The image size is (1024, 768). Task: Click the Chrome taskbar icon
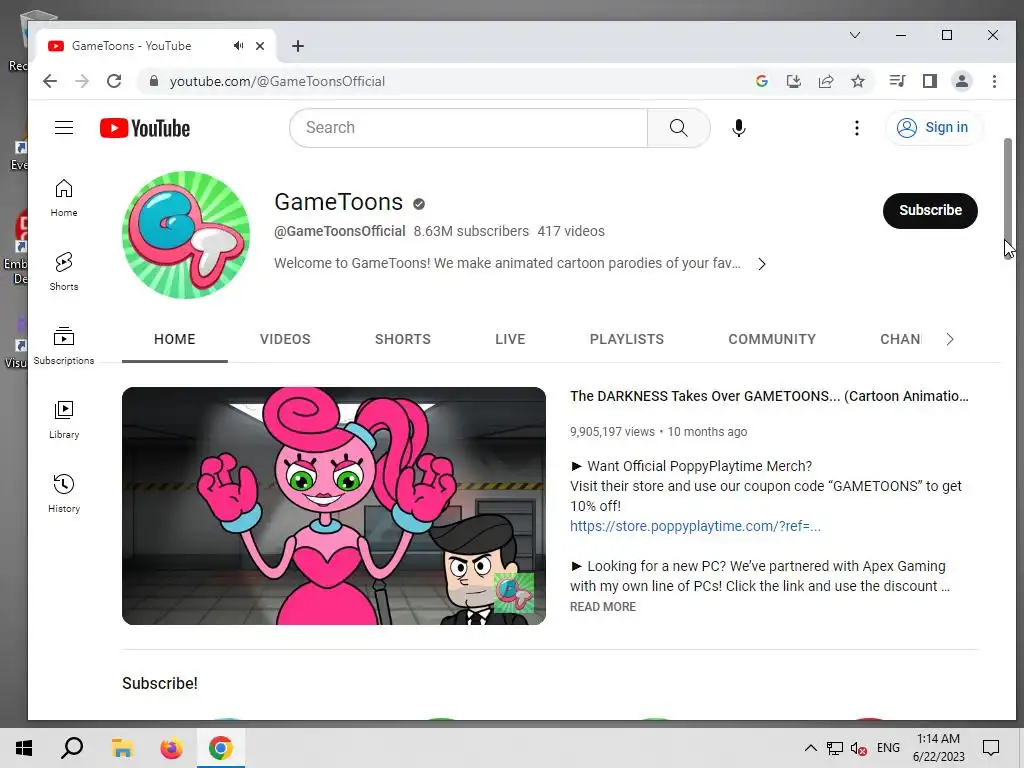pos(221,748)
